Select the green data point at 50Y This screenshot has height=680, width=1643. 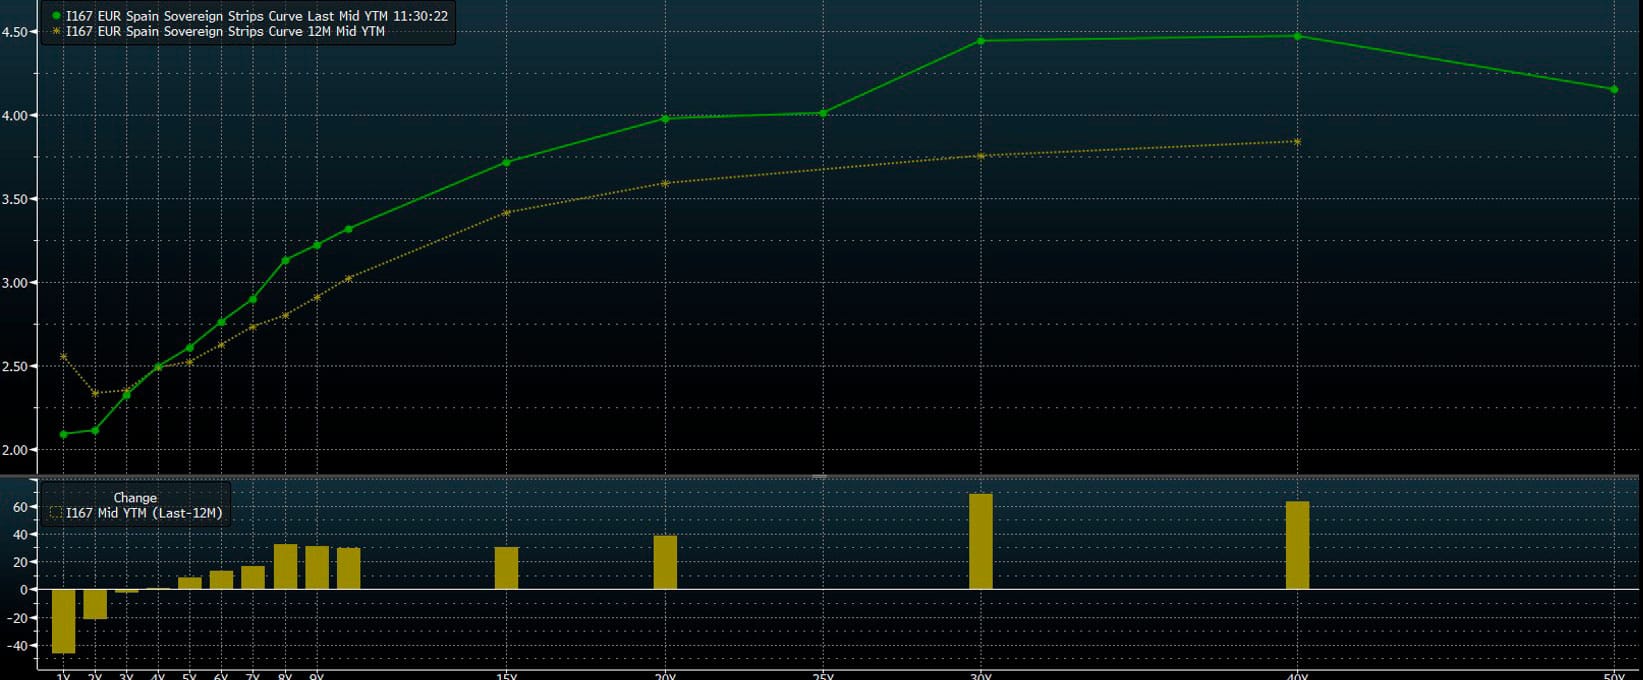(x=1614, y=90)
